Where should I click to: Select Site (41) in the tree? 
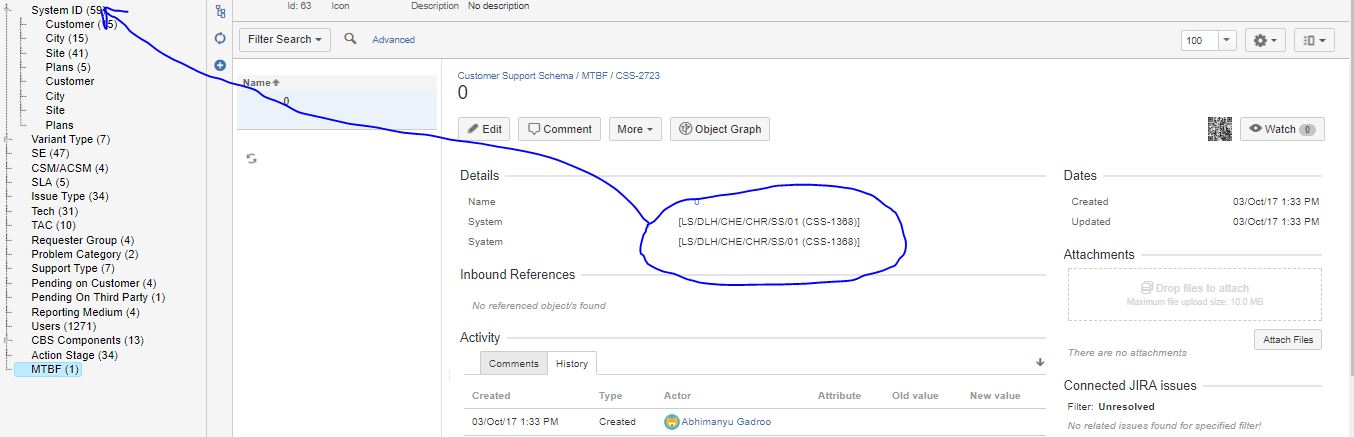click(67, 53)
